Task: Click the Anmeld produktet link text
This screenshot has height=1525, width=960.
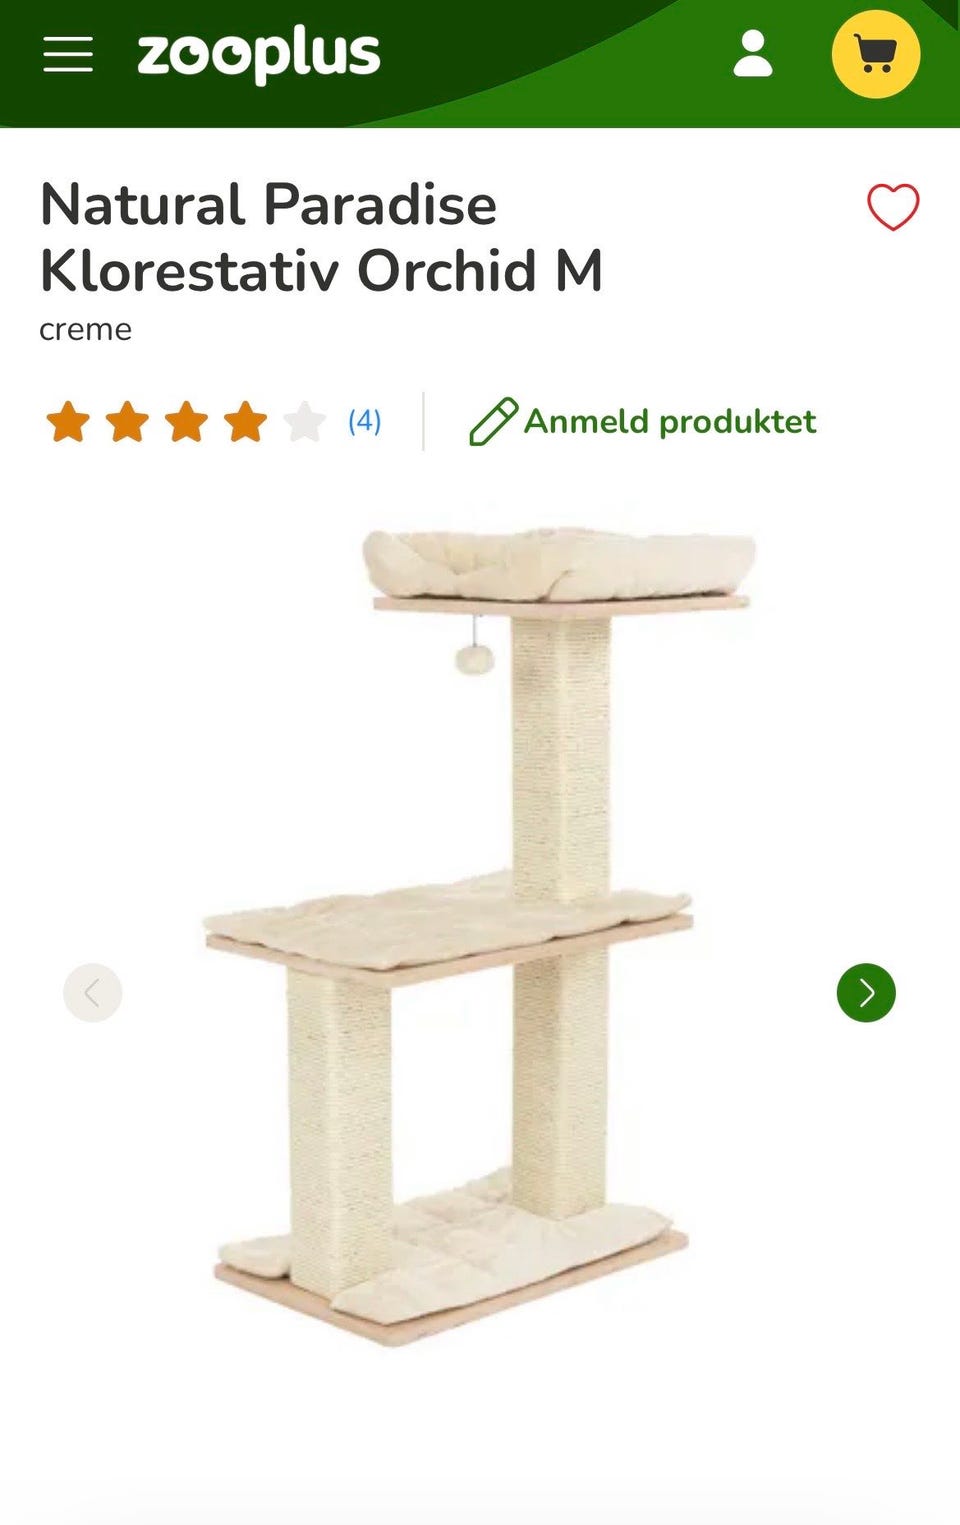Action: pos(670,421)
